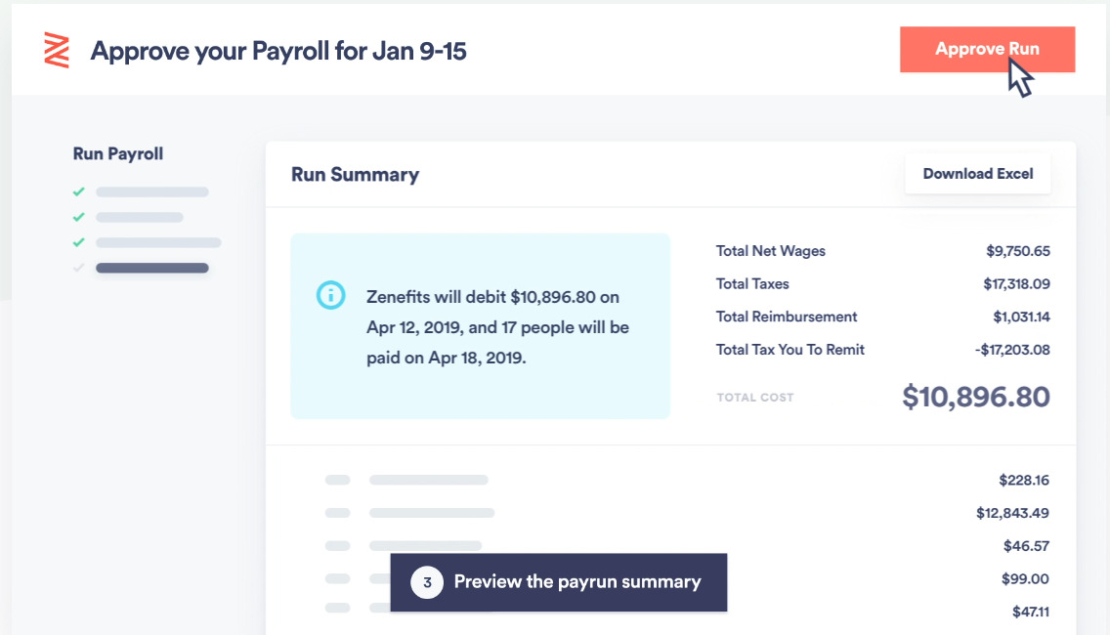
Task: Click the gray checkmark beside the active step
Action: [78, 267]
